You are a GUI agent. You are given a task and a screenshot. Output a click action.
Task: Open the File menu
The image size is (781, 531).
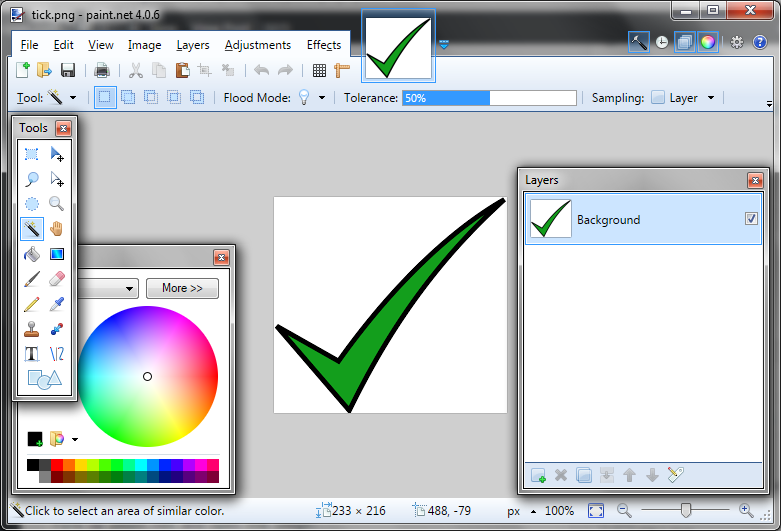pos(29,45)
